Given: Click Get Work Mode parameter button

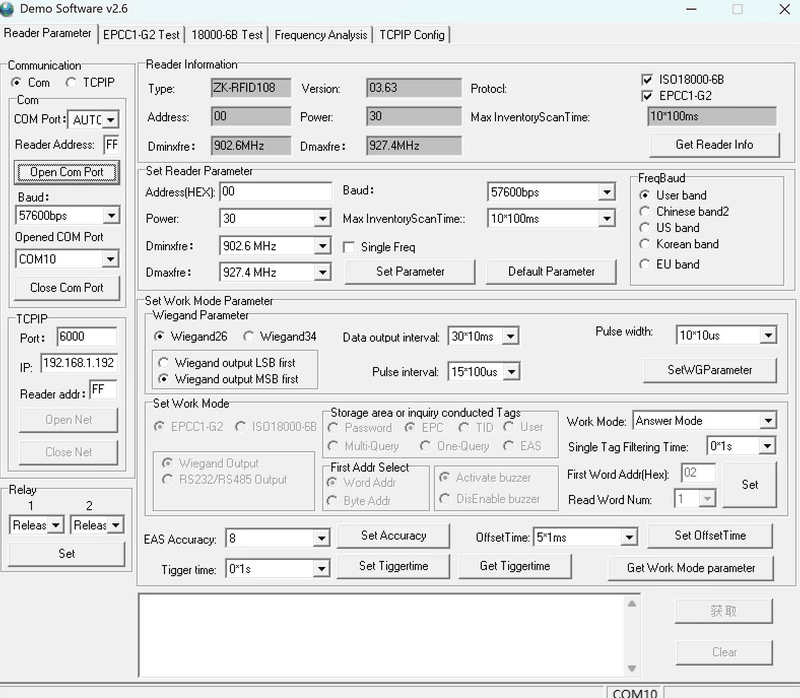Looking at the screenshot, I should [x=691, y=568].
